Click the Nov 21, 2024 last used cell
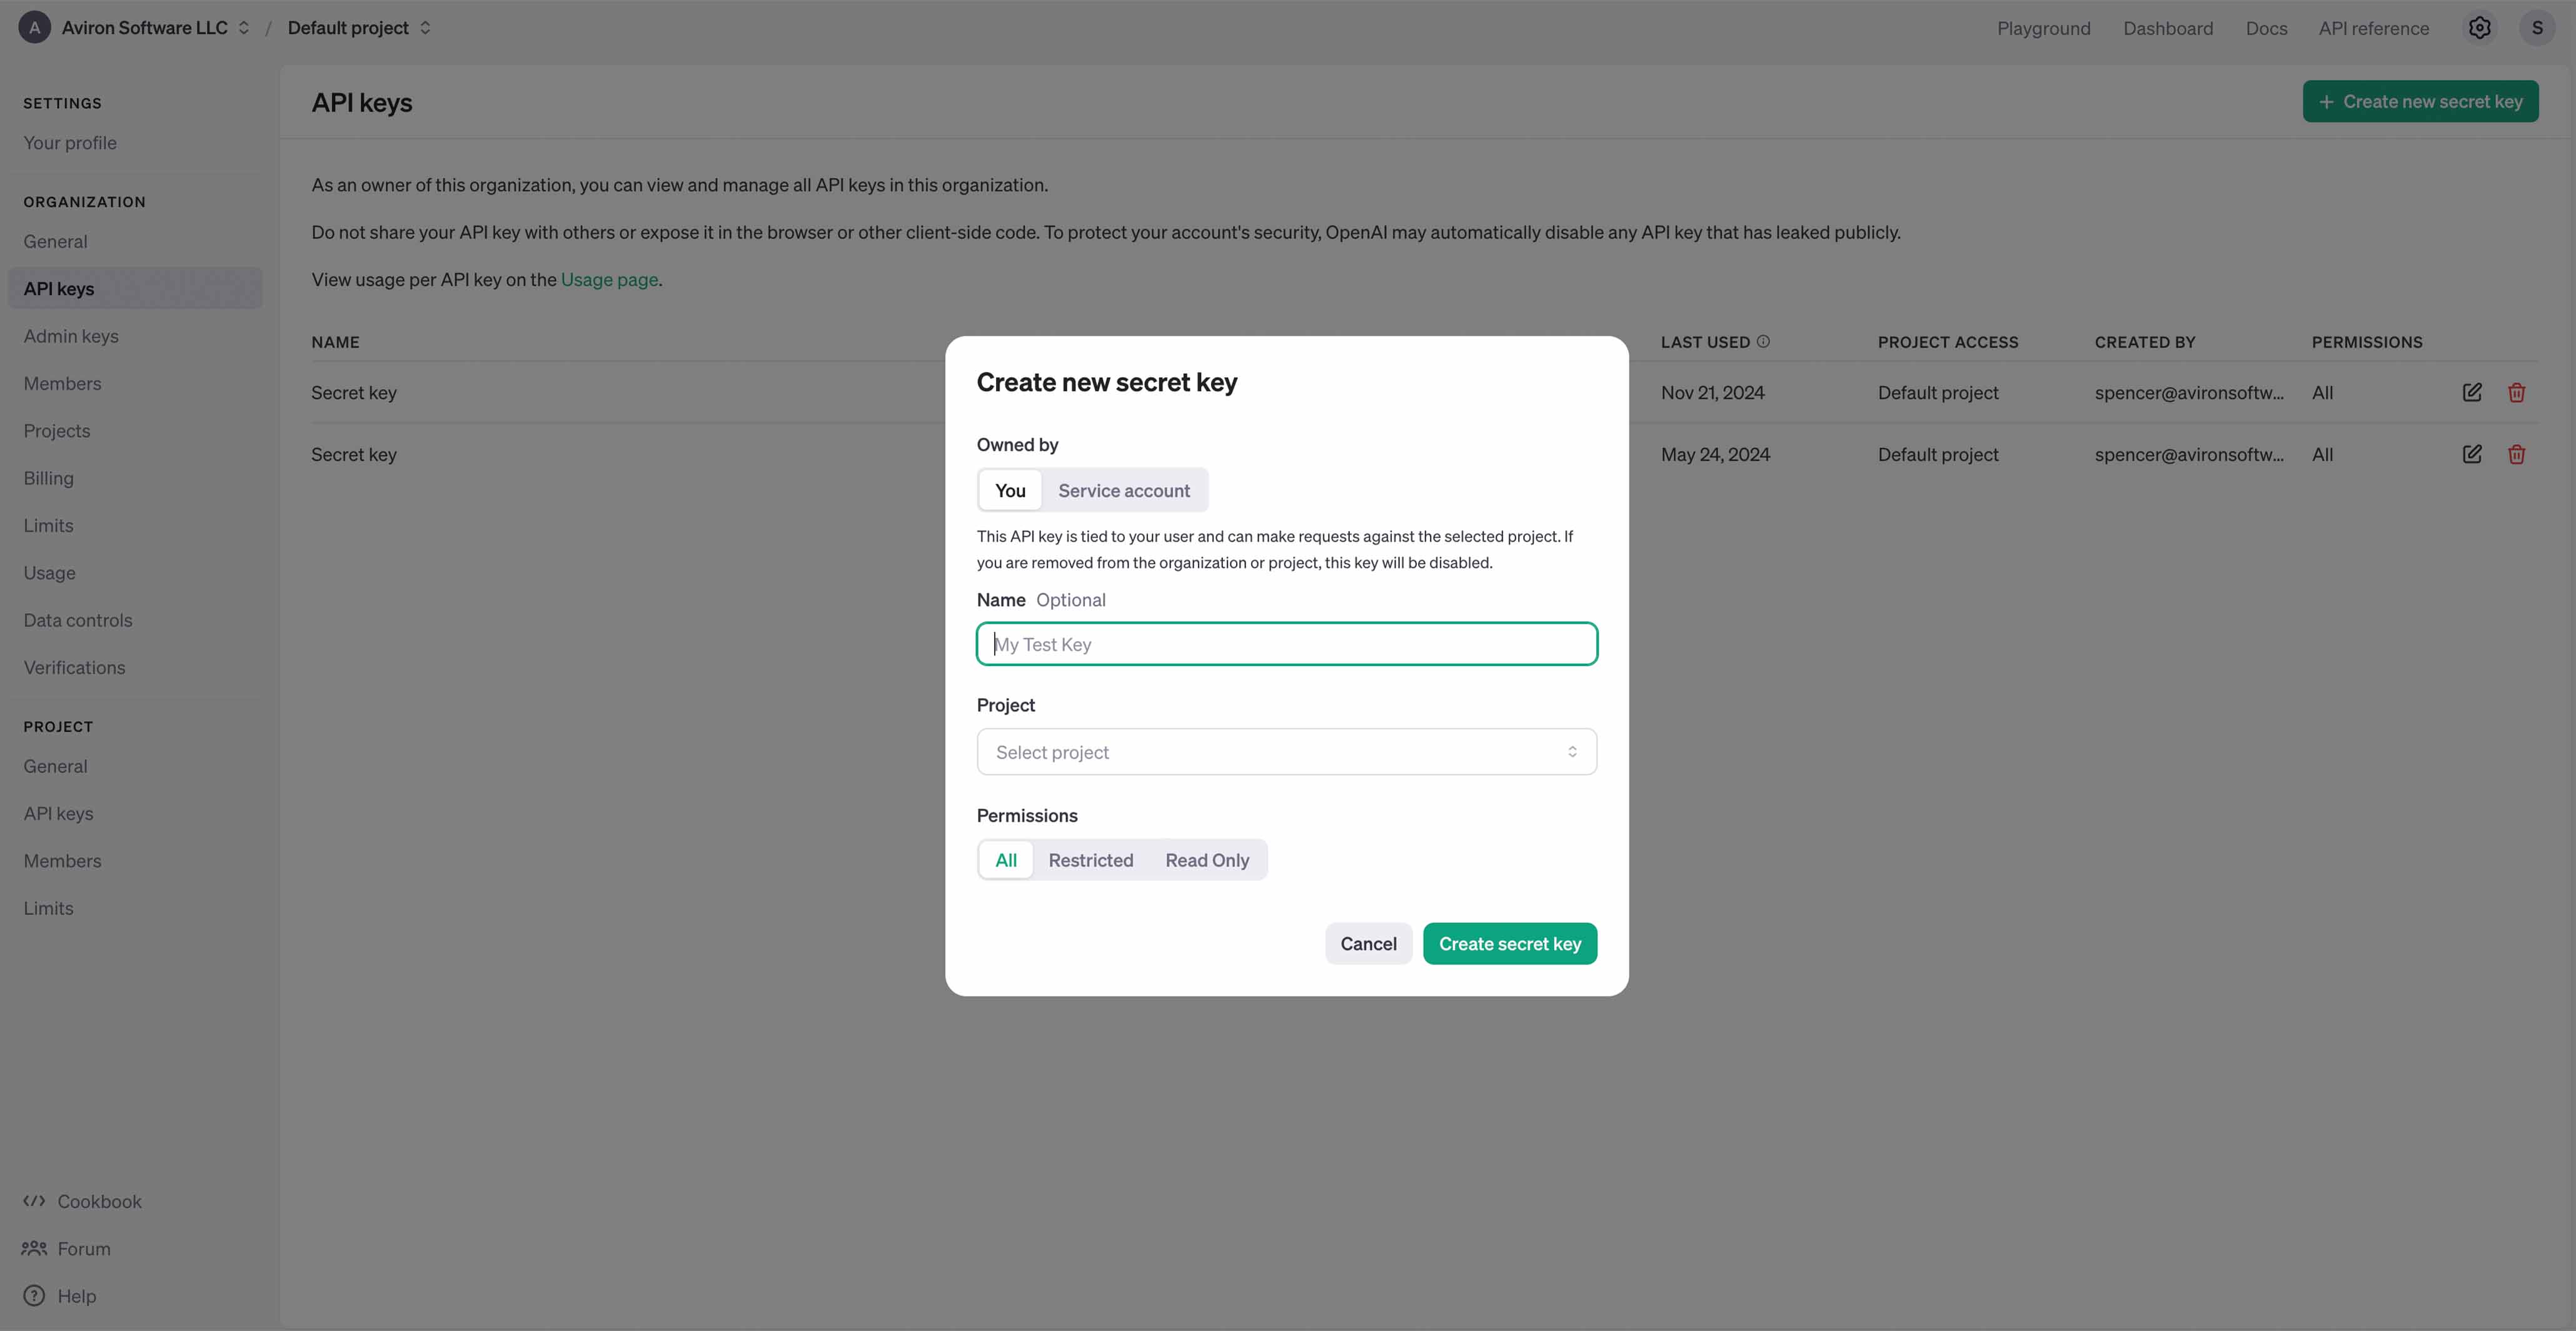 pos(1712,393)
